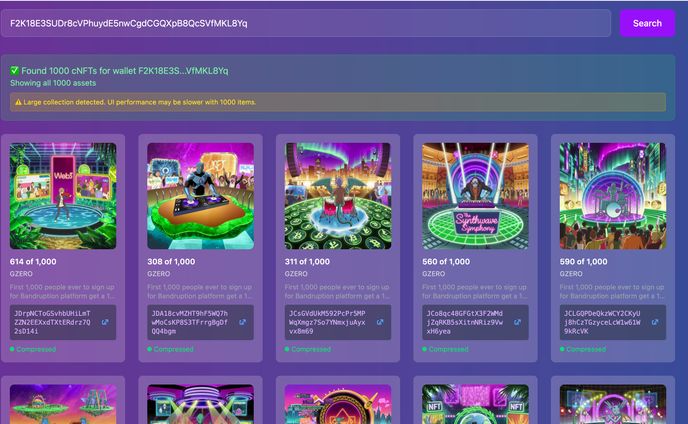The image size is (688, 424).
Task: Open the Web3 stage artwork for 614 of 1,000
Action: [x=63, y=196]
